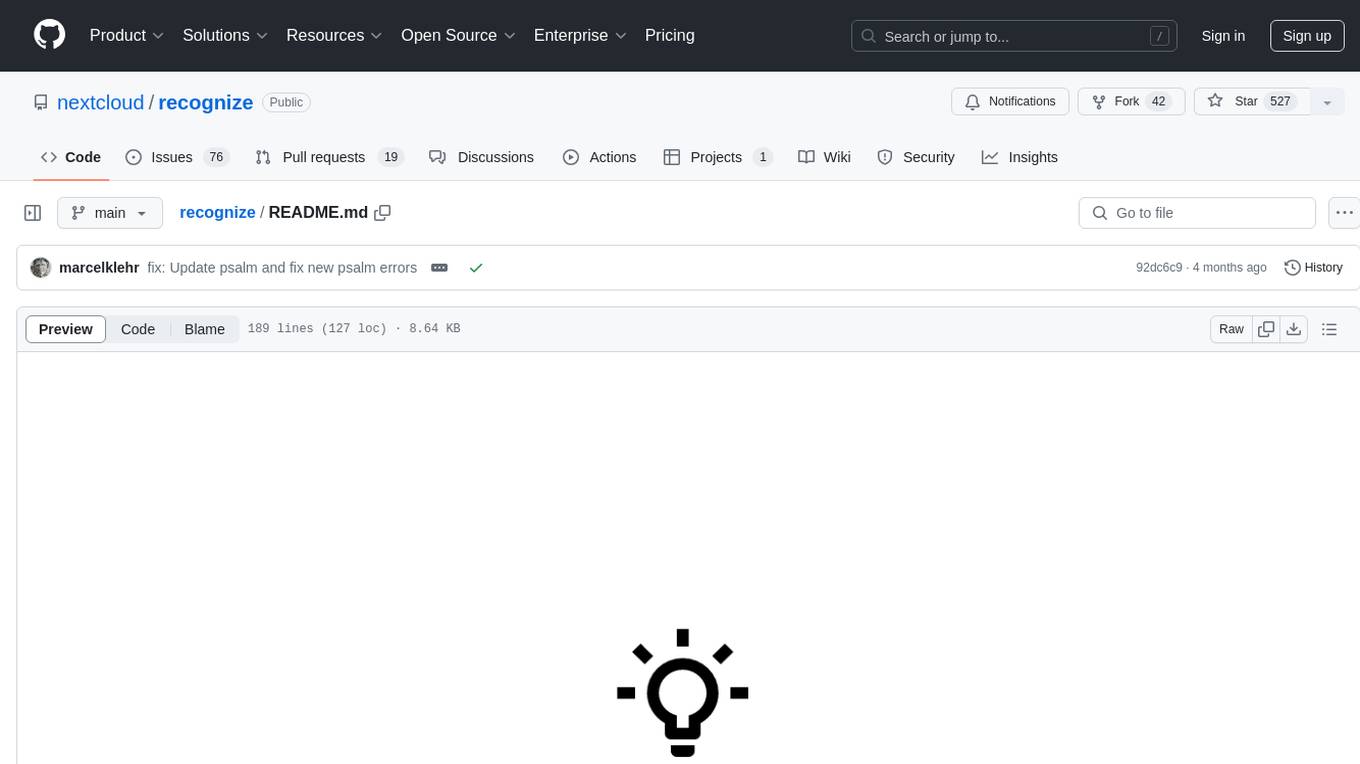Open the Star lists dropdown arrow
The width and height of the screenshot is (1360, 764).
point(1327,102)
